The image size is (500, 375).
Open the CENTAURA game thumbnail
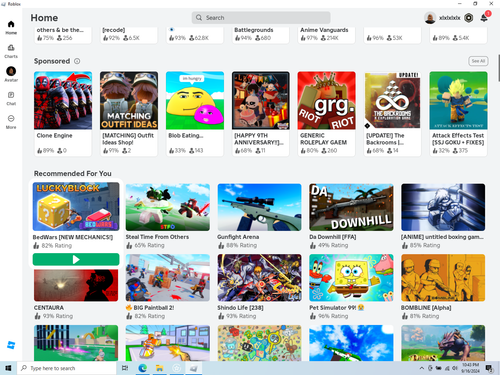tap(76, 285)
